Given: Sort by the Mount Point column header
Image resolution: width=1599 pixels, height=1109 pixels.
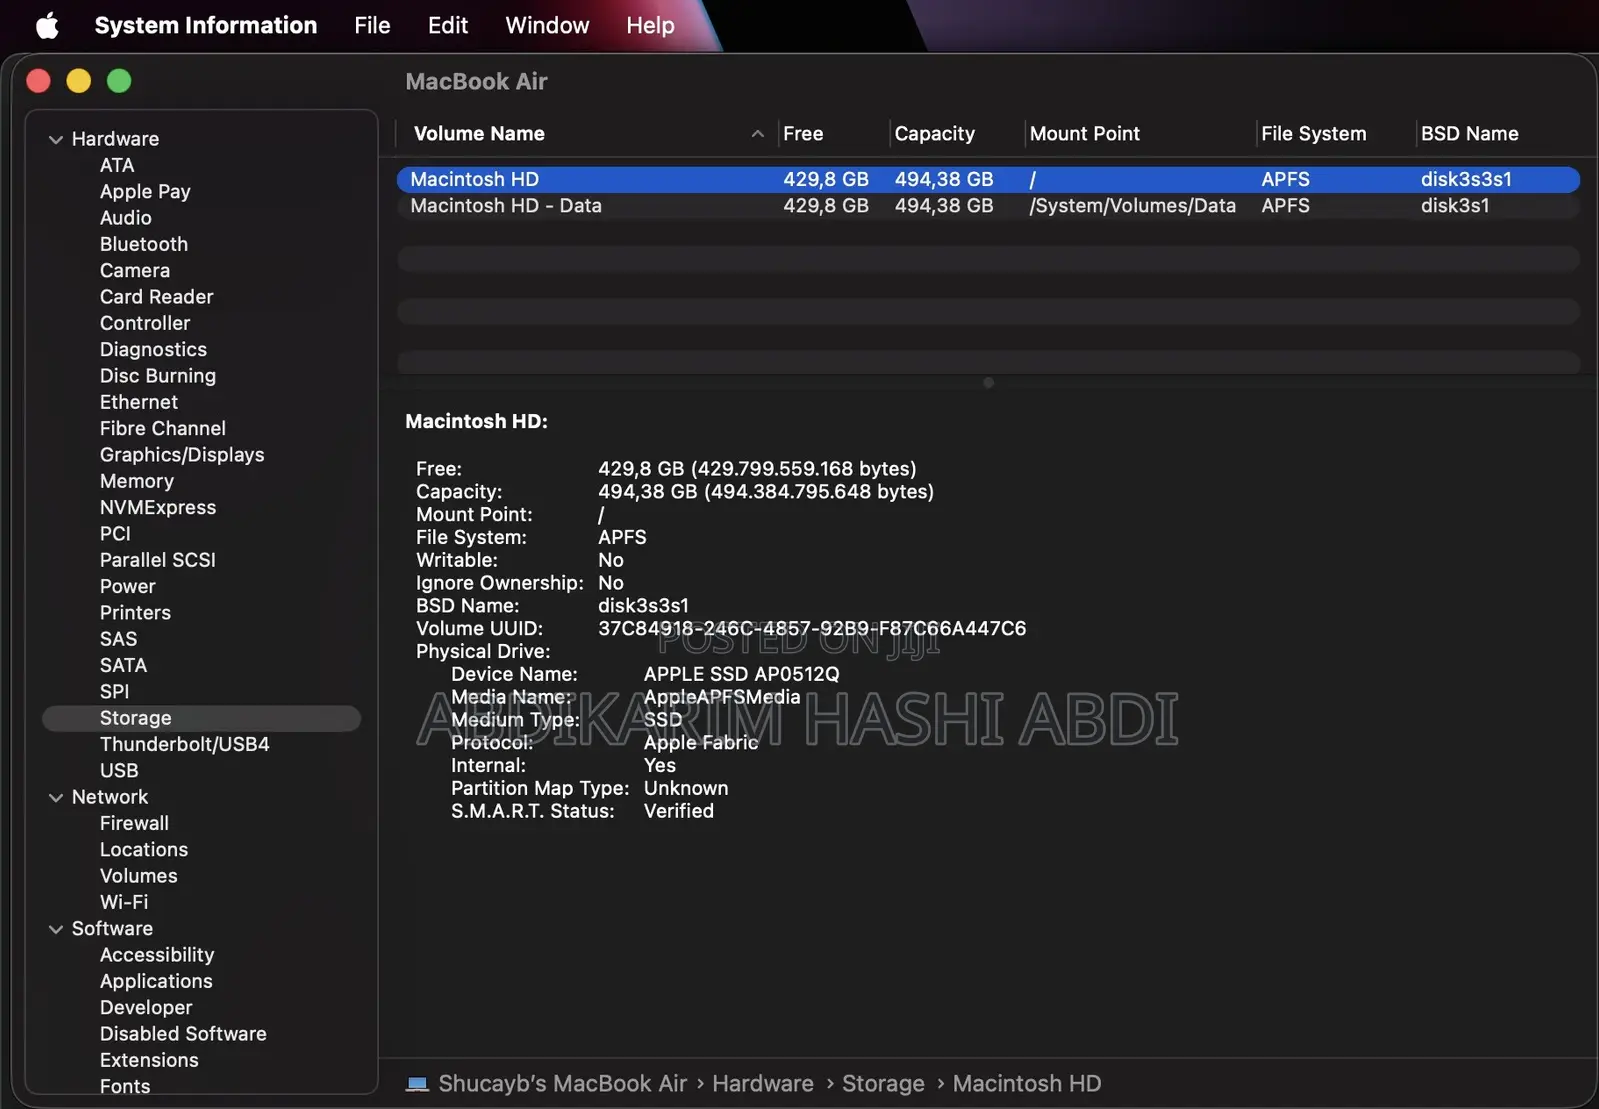Looking at the screenshot, I should coord(1084,134).
